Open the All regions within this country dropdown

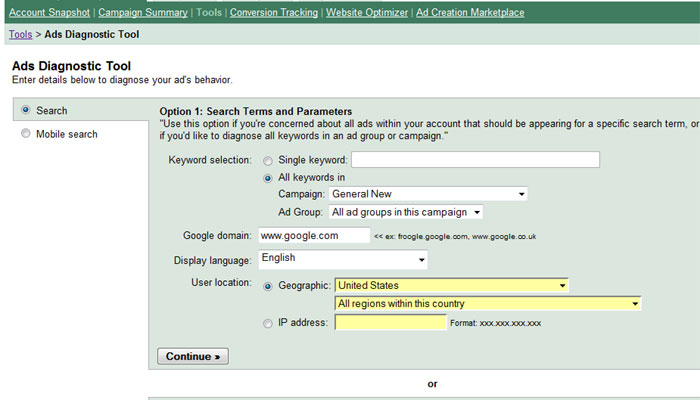point(488,304)
